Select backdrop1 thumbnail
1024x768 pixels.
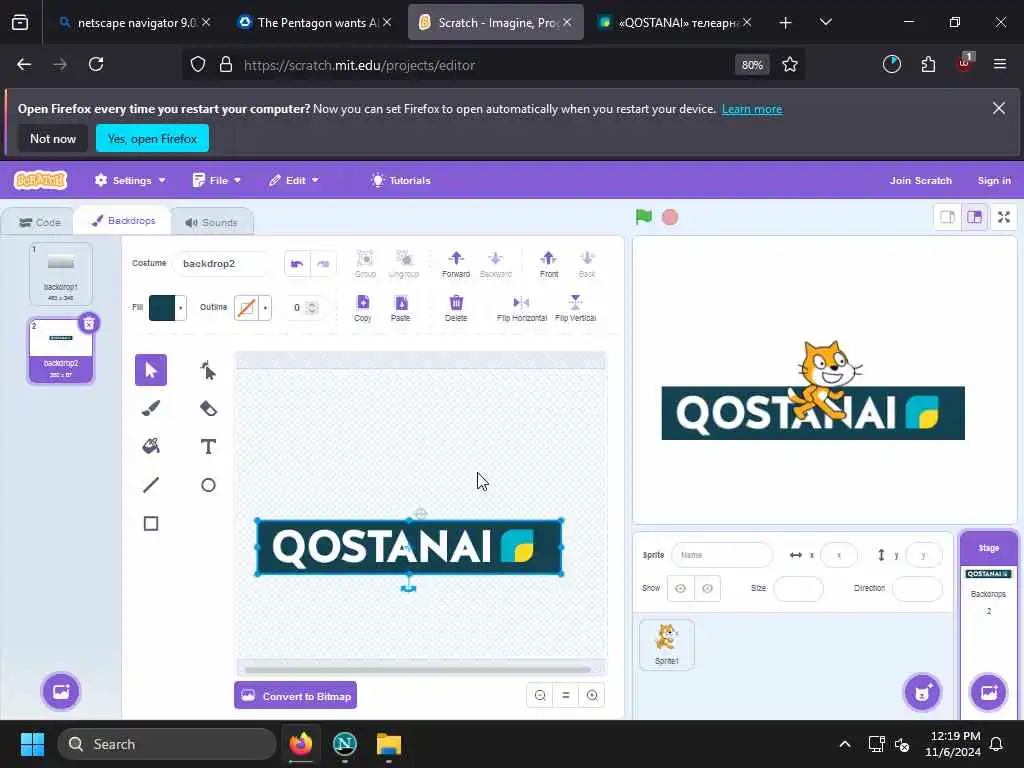click(61, 274)
